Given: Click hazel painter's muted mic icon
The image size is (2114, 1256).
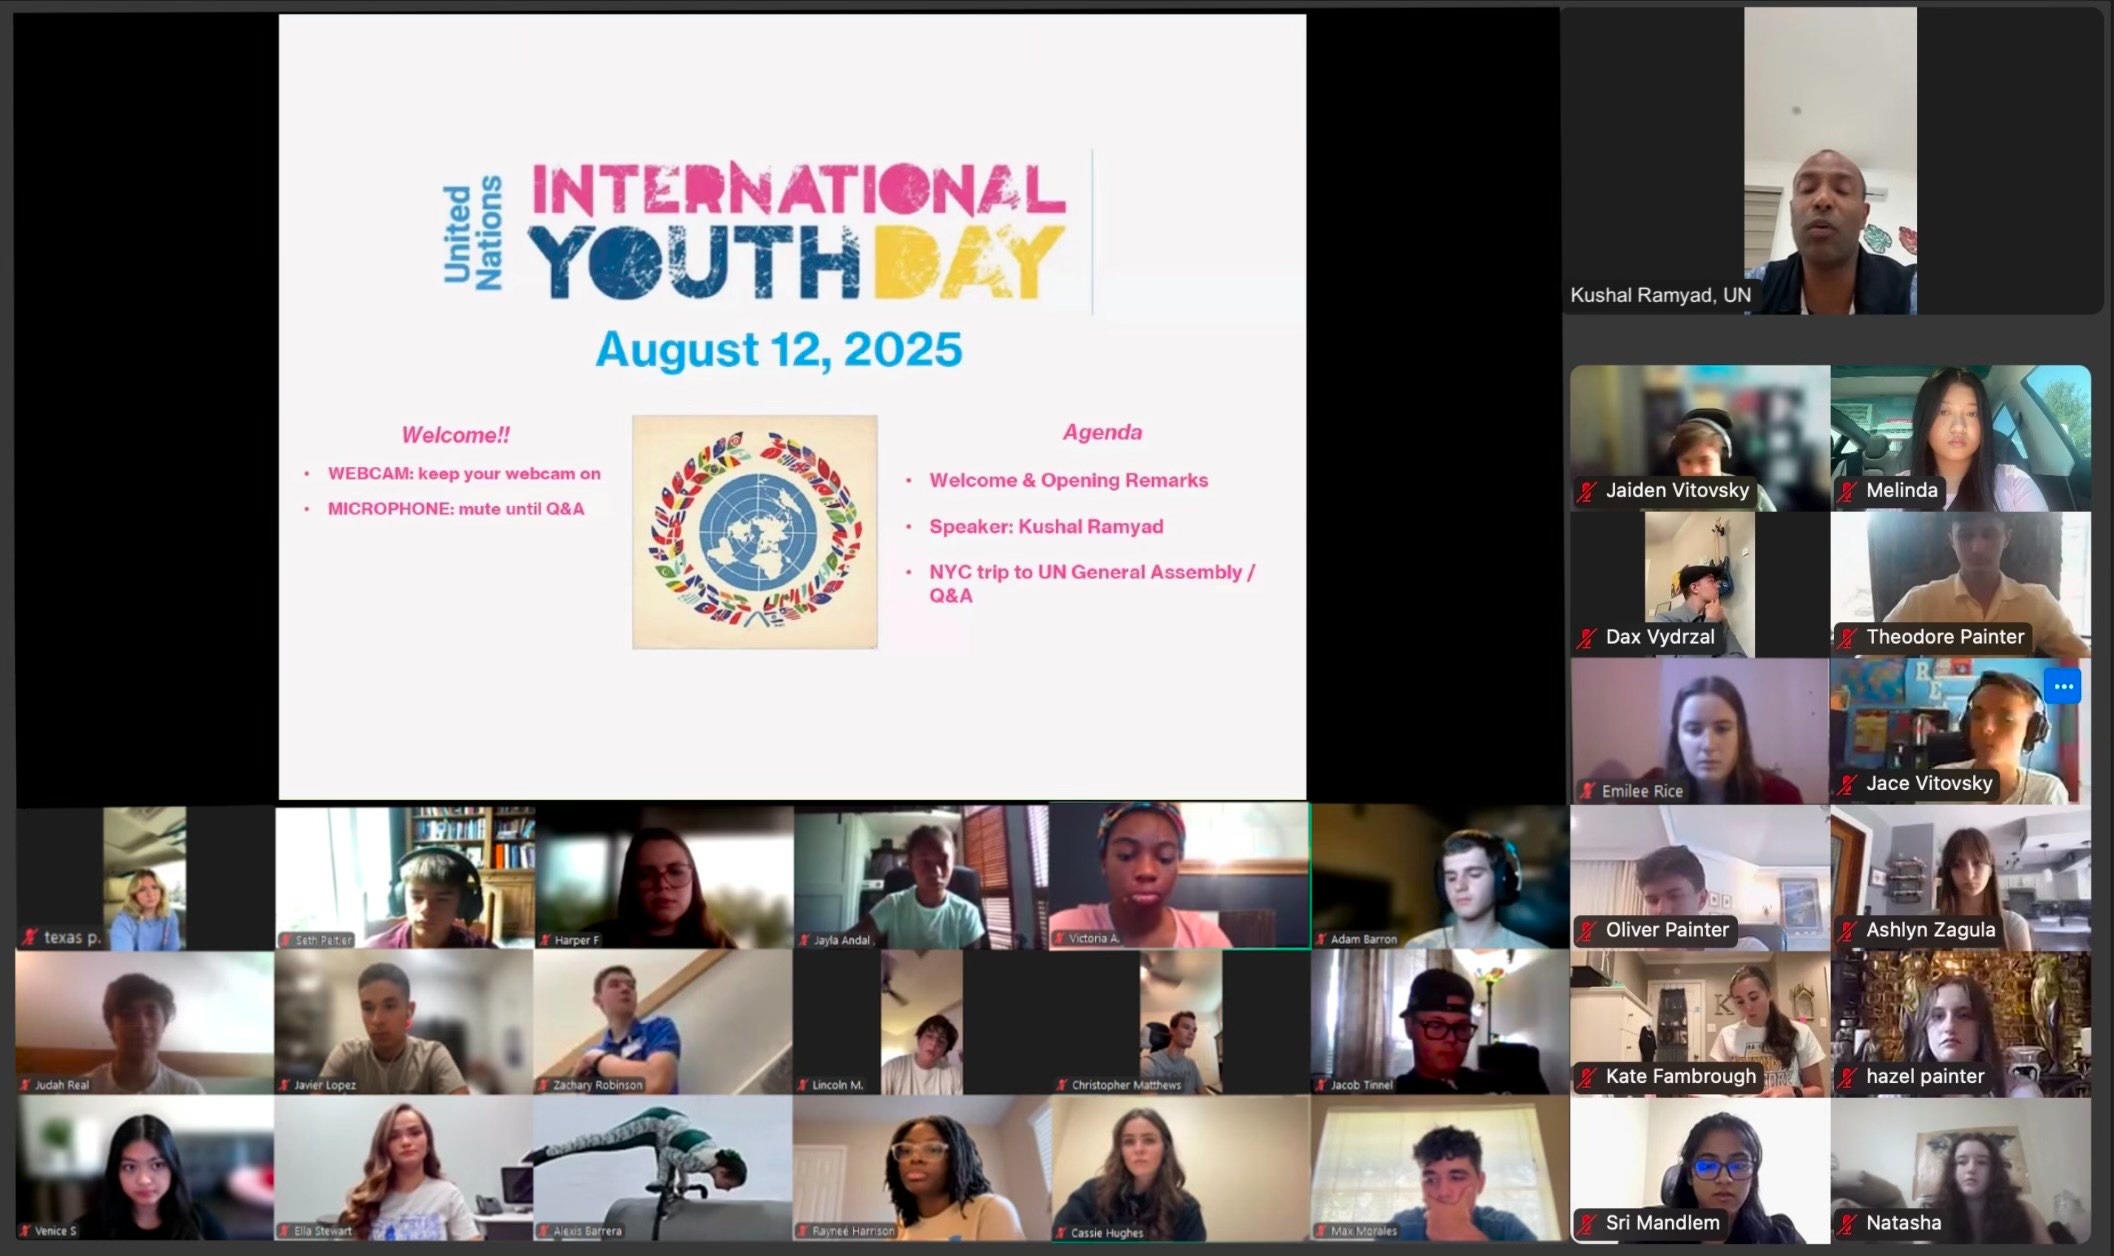Looking at the screenshot, I should [x=1848, y=1077].
